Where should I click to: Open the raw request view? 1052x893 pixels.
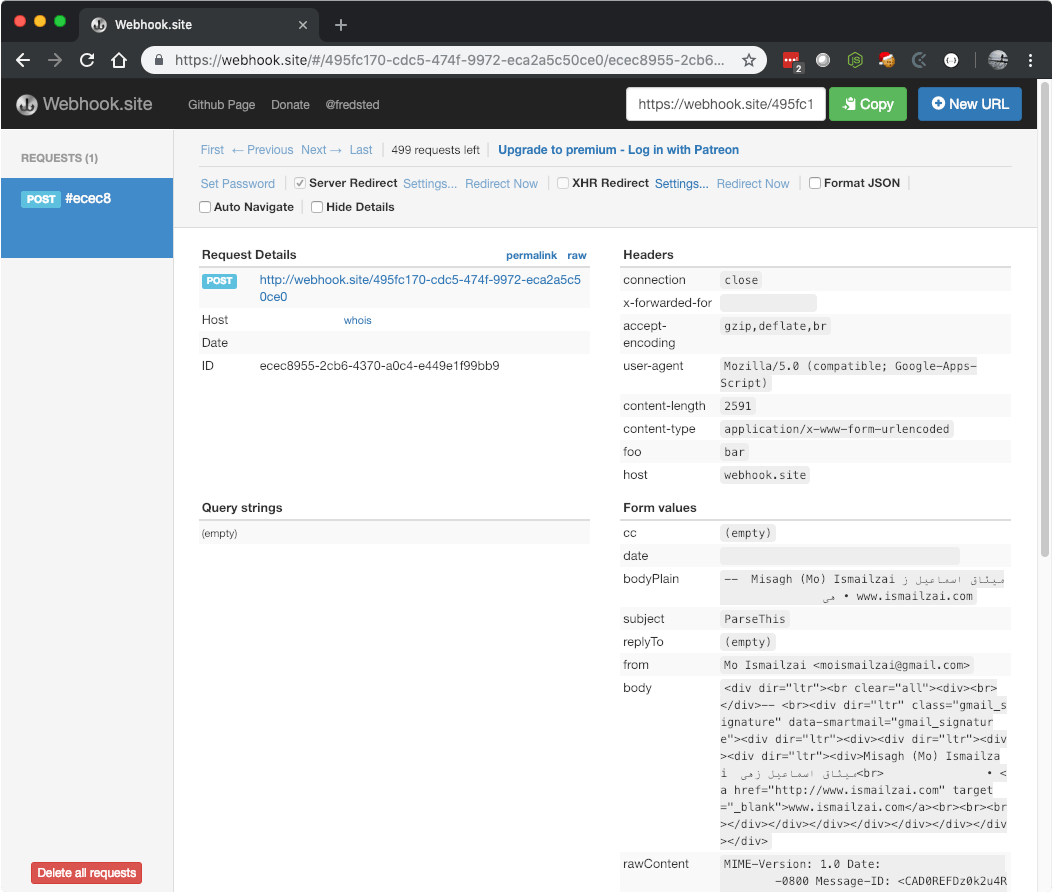pyautogui.click(x=576, y=256)
